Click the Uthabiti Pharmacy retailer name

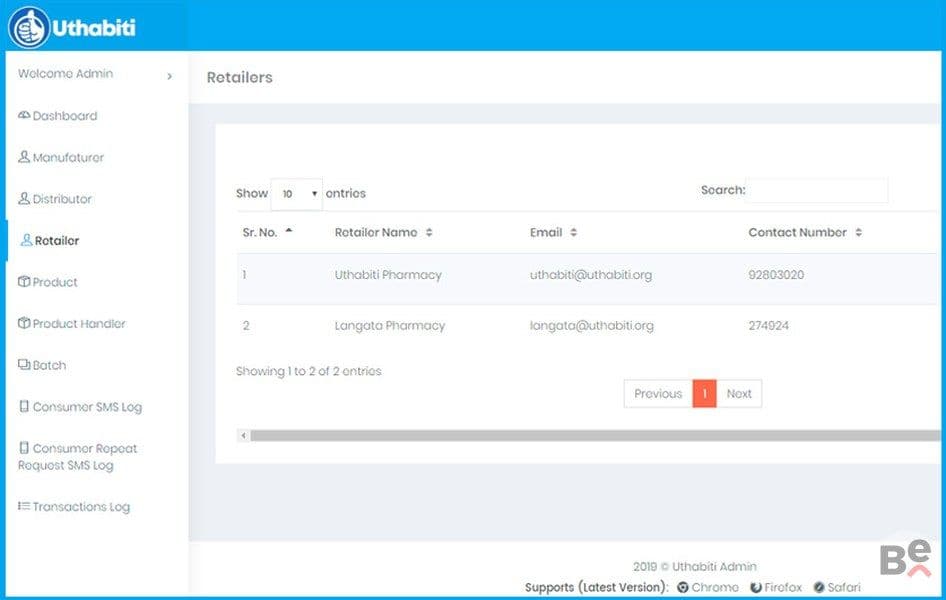tap(388, 275)
